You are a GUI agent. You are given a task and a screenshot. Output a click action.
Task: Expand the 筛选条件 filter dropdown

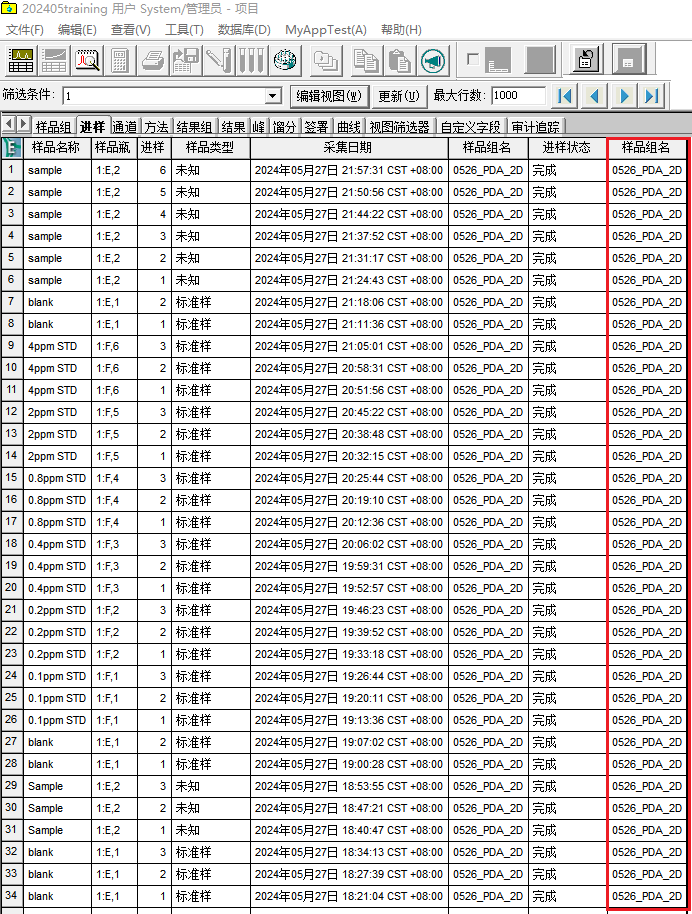(272, 96)
